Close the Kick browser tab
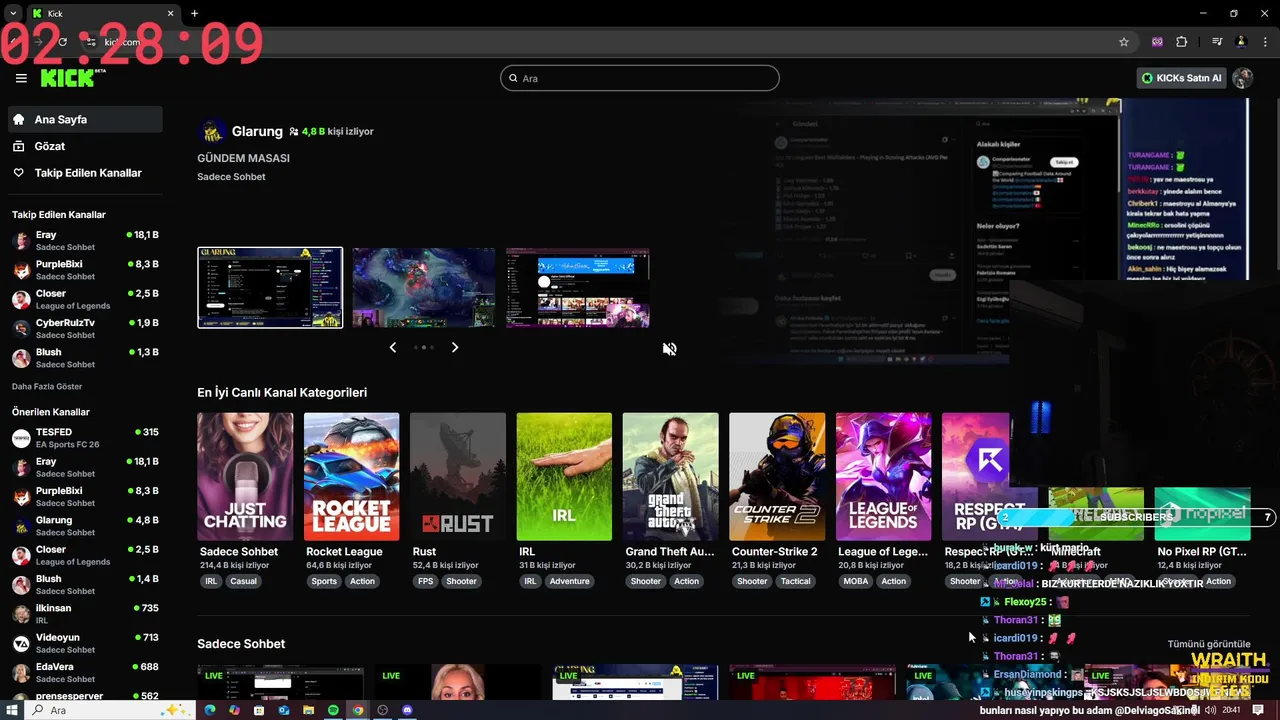This screenshot has height=720, width=1280. (x=170, y=14)
